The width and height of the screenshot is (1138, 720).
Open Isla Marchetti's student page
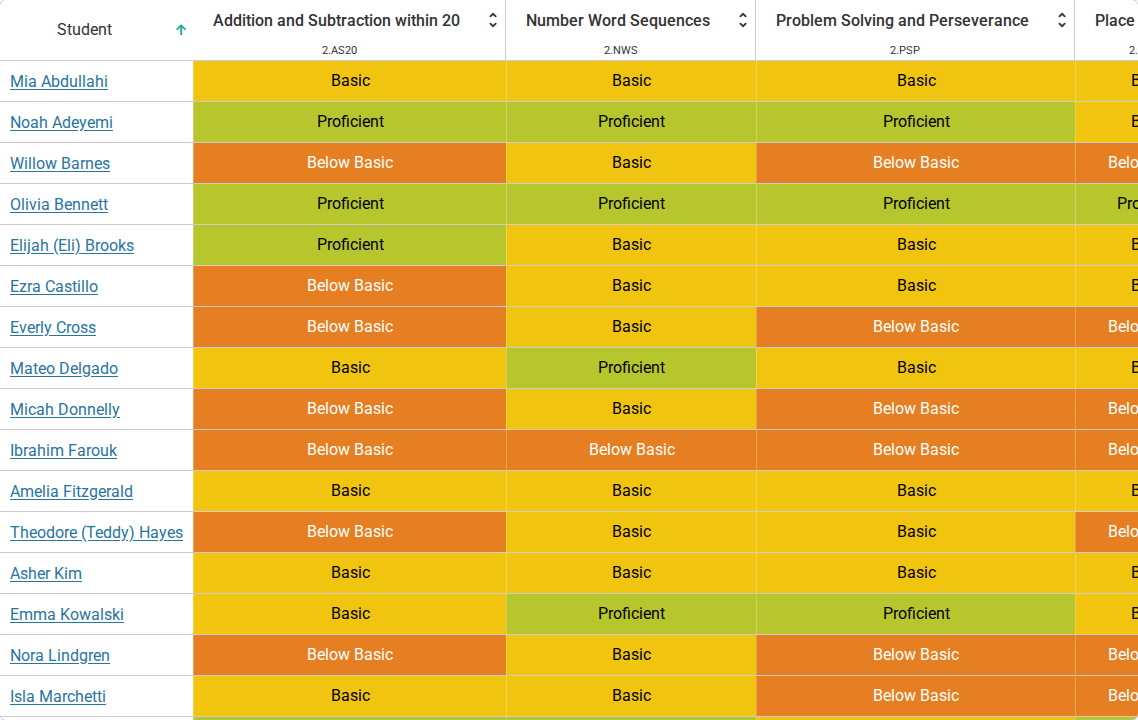58,697
